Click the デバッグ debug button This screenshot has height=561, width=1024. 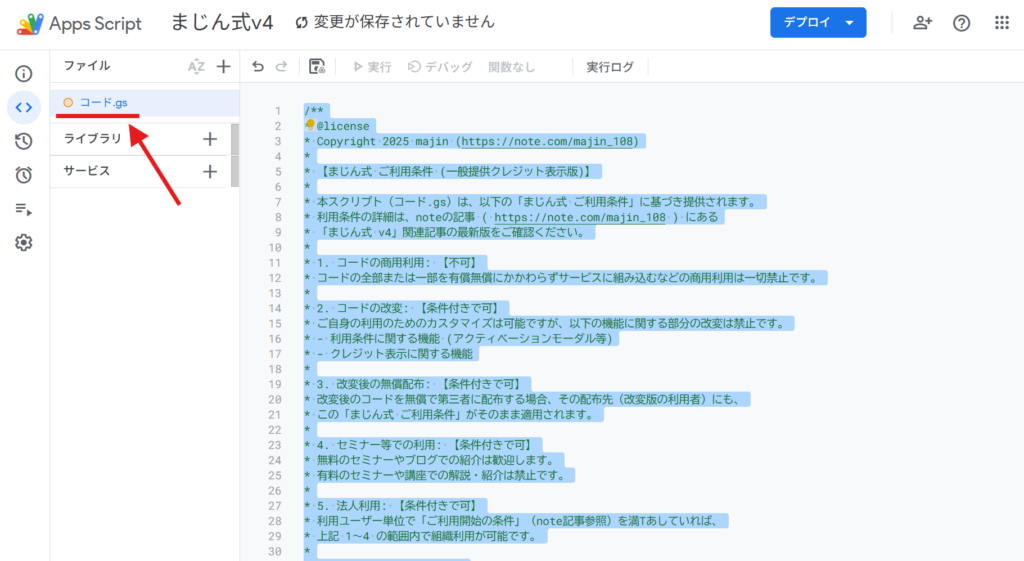440,67
